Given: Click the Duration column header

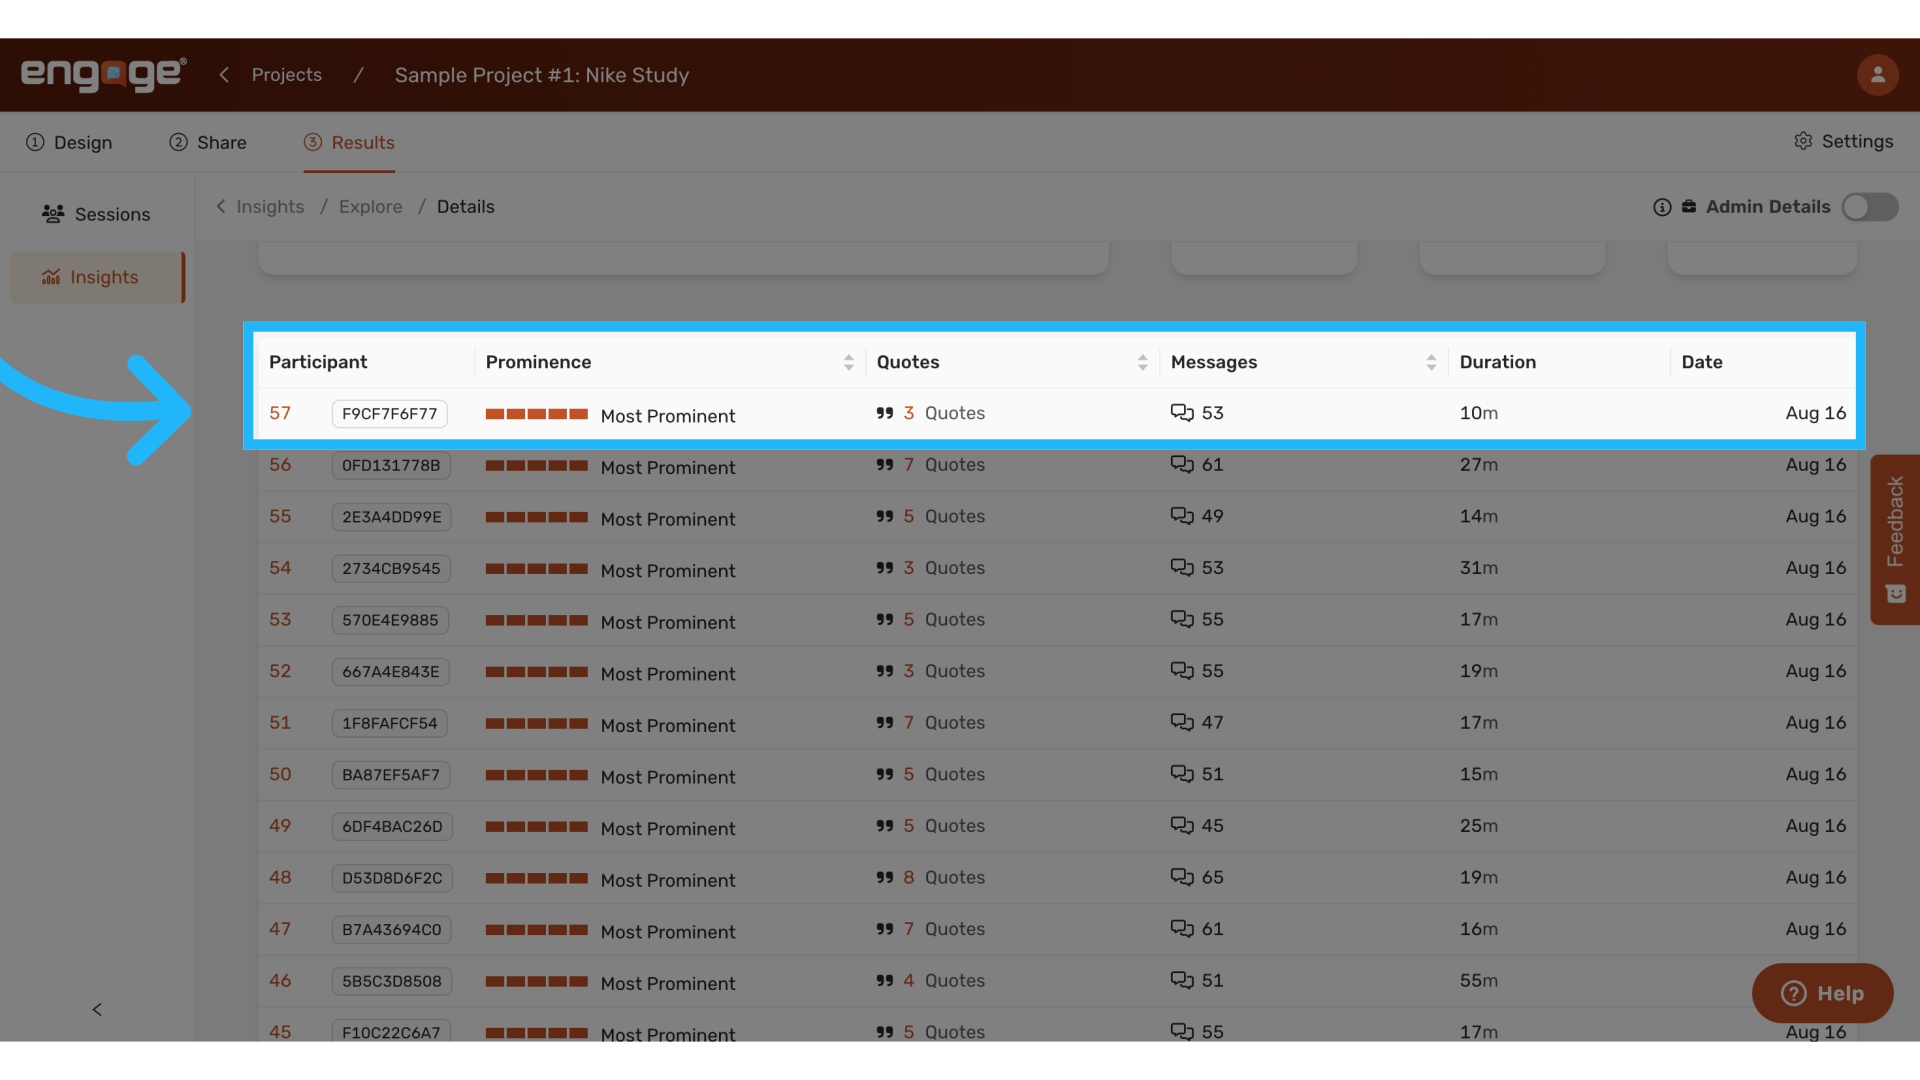Looking at the screenshot, I should [x=1497, y=362].
